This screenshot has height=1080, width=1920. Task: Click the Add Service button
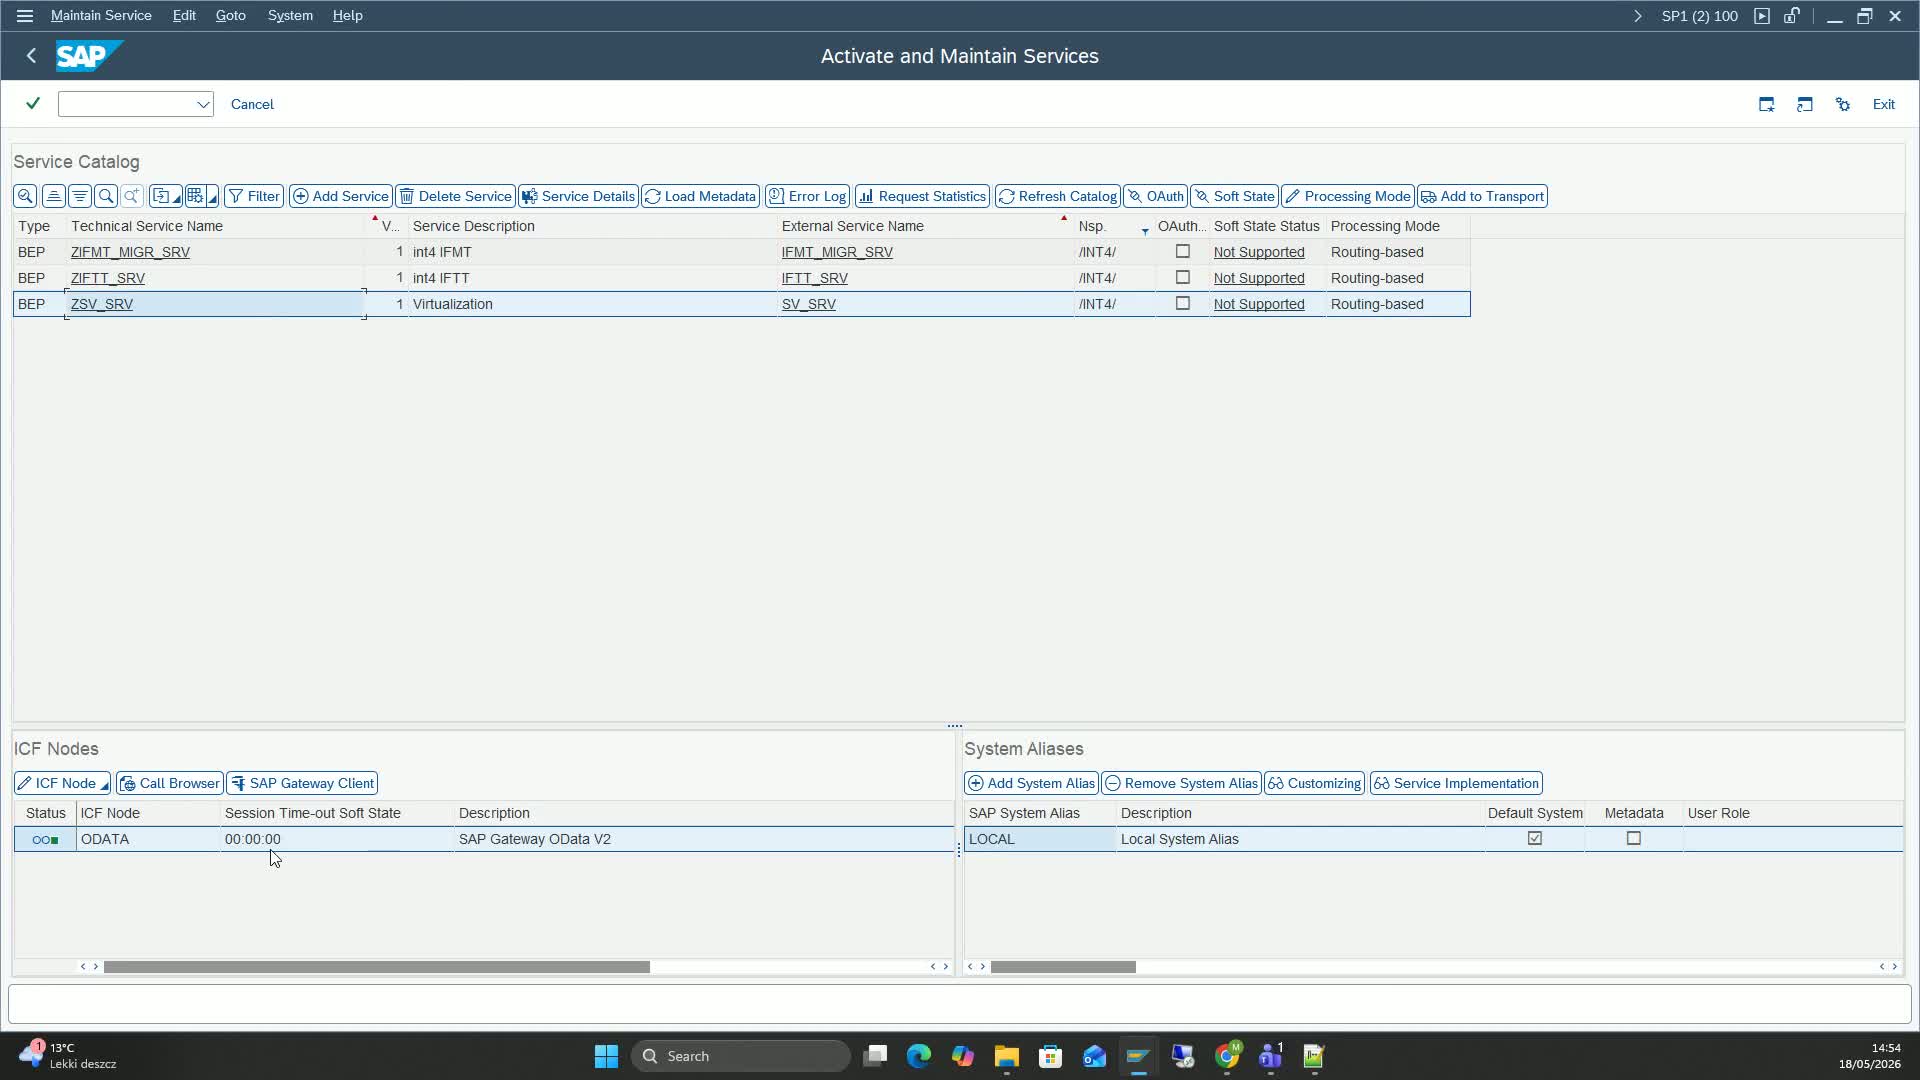(x=341, y=196)
